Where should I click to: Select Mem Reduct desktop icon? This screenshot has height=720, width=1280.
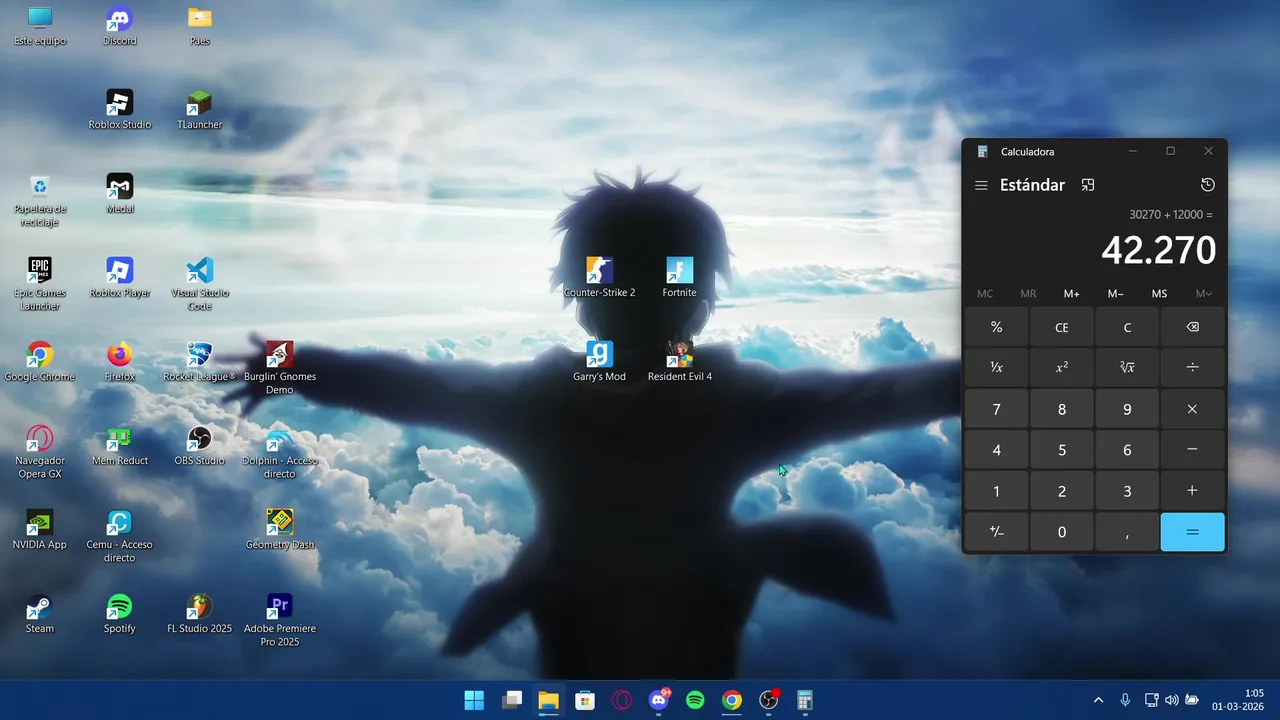119,446
